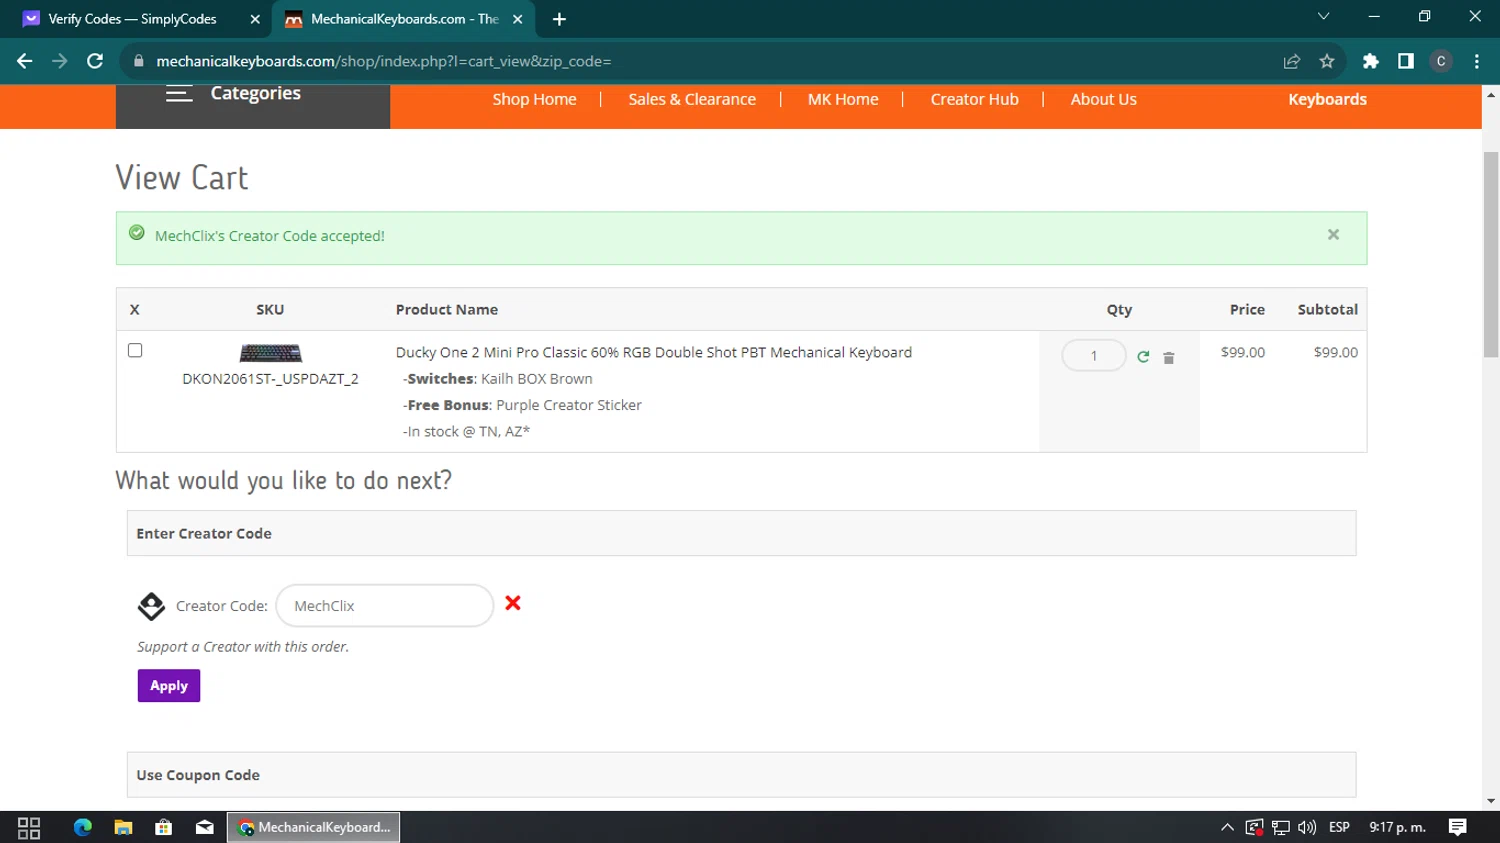Open the volume control in system tray
Screen dimensions: 1500x843
pos(1307,827)
